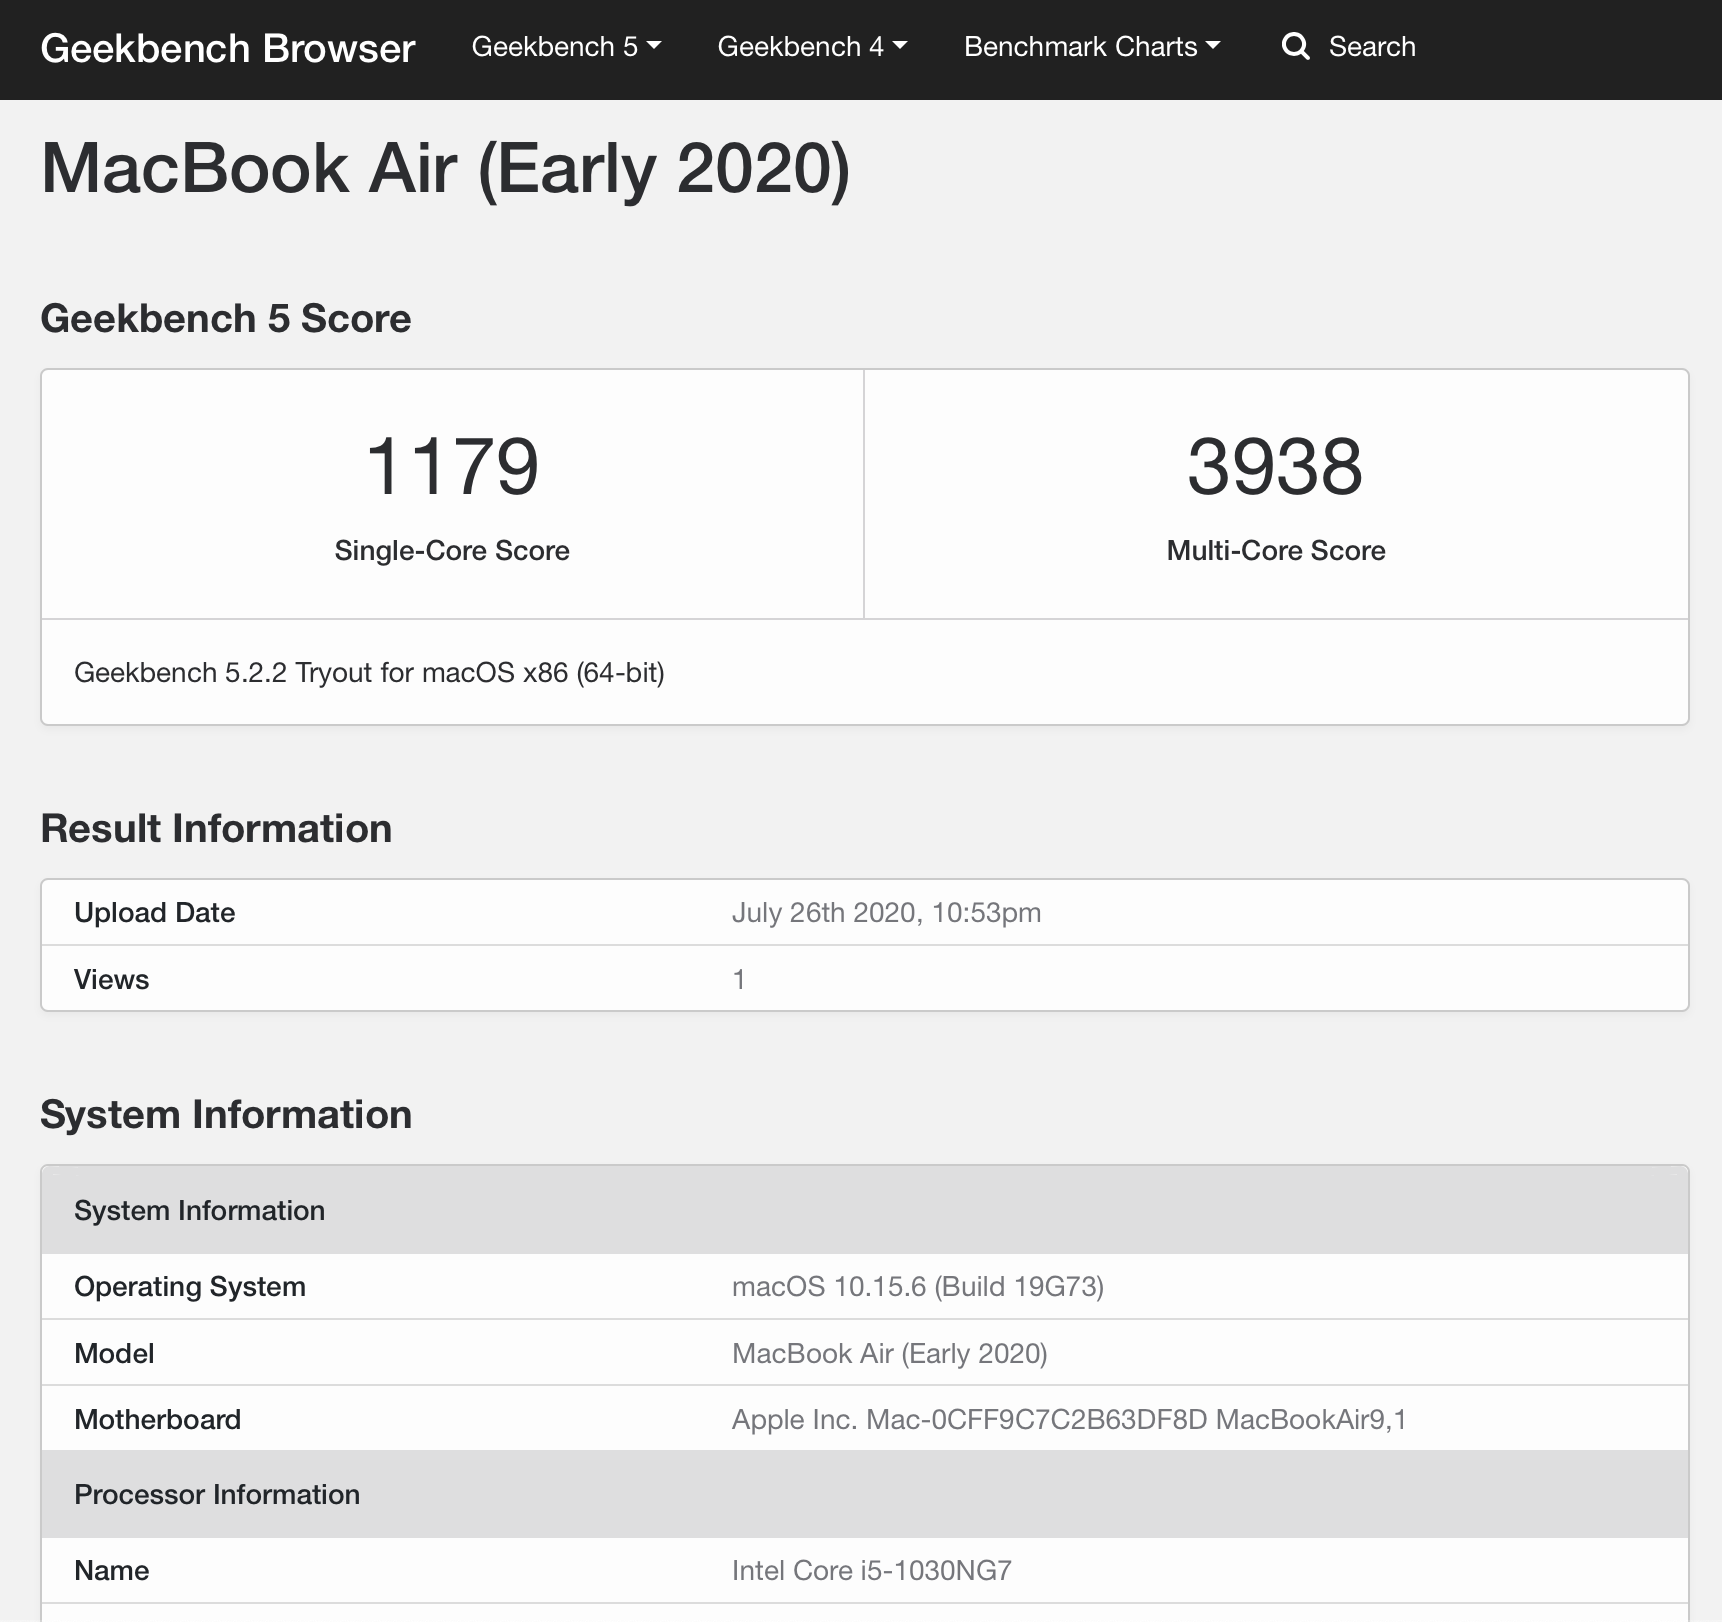Open the Geekbench Browser home link
The height and width of the screenshot is (1622, 1722).
click(228, 48)
